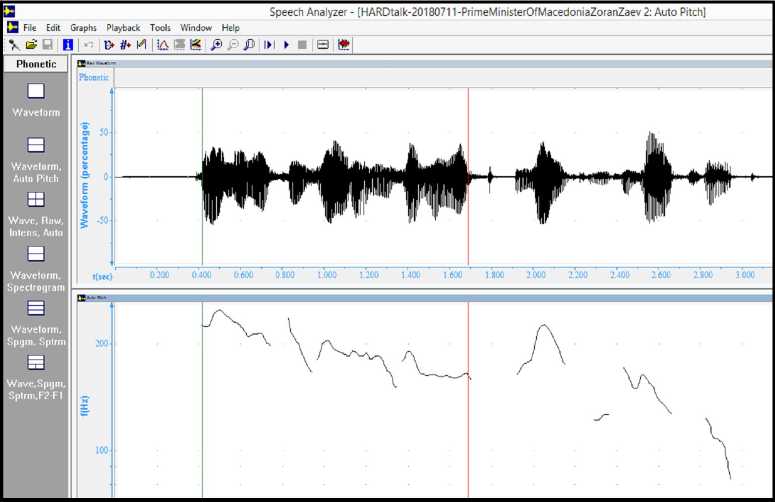The image size is (775, 502).
Task: Switch to Waveform, Spectrogram layout
Action: coord(36,254)
